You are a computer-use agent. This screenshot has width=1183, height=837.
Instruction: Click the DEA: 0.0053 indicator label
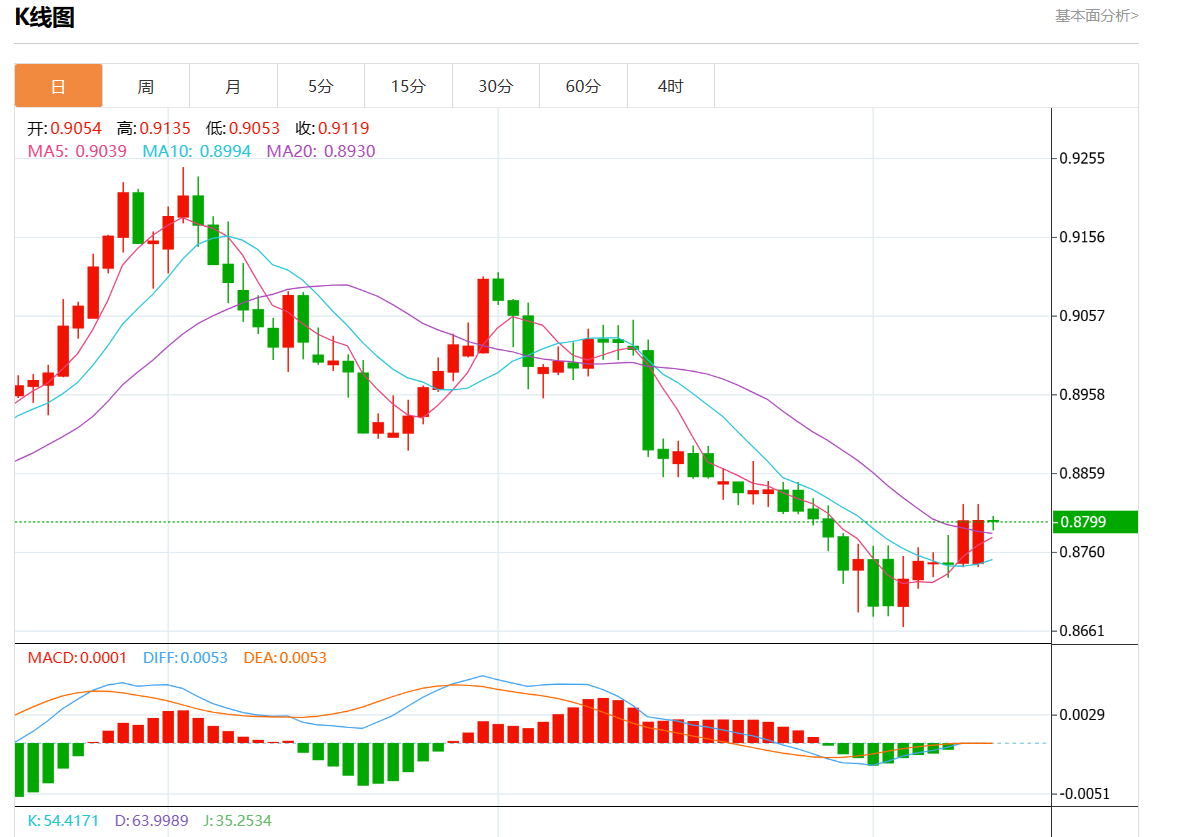(285, 657)
